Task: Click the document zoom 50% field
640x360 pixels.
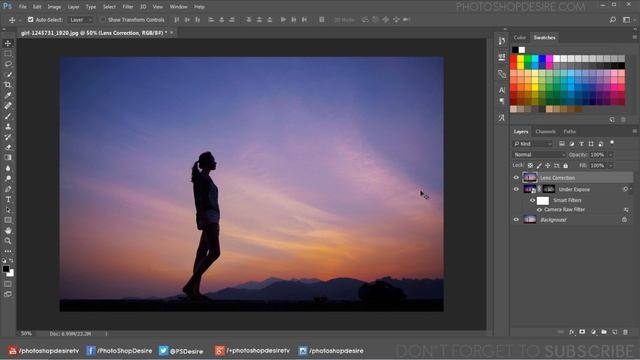Action: [26, 333]
